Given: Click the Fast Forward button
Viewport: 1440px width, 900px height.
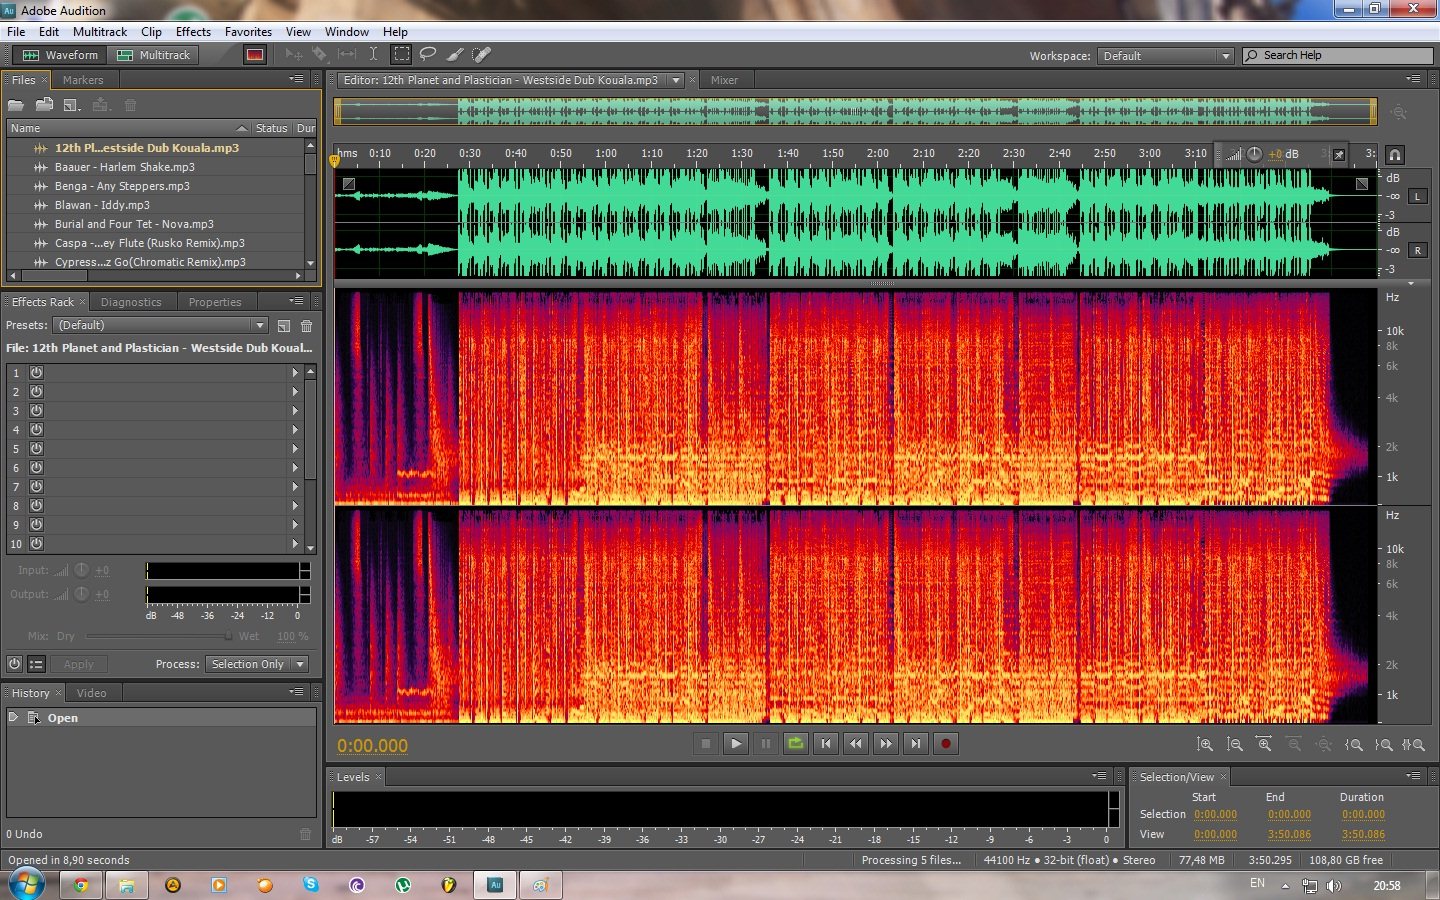Looking at the screenshot, I should click(x=886, y=743).
